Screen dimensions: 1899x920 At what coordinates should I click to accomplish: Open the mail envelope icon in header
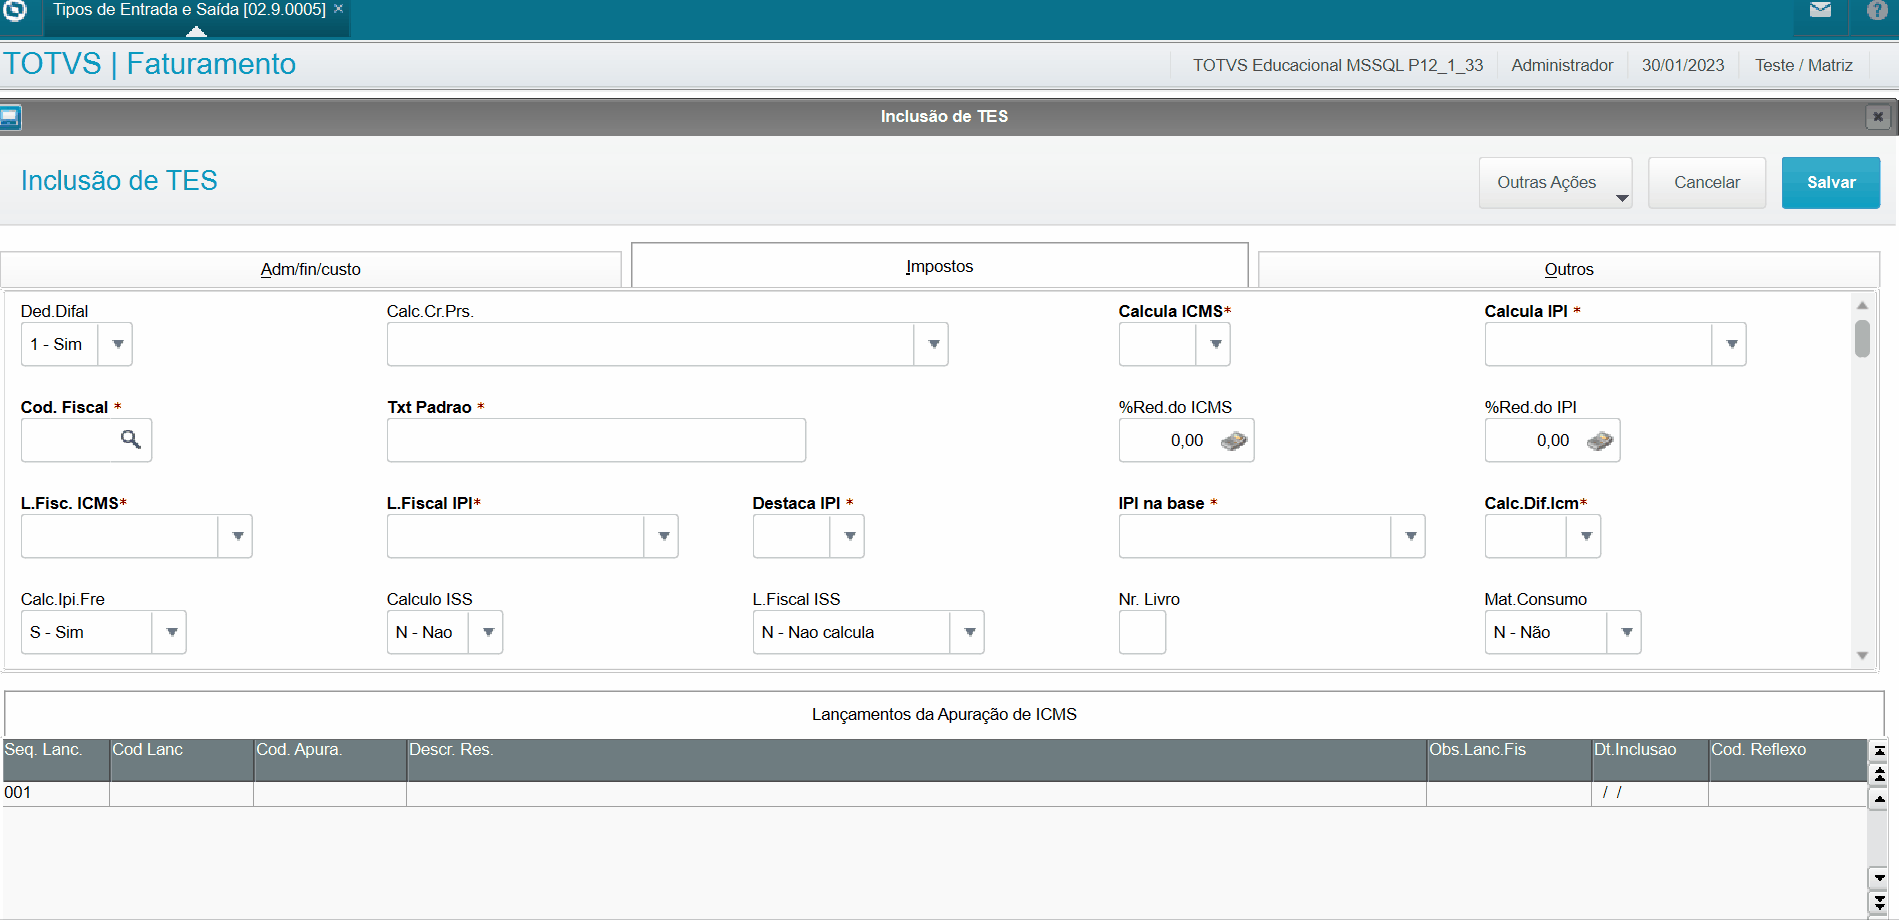pos(1820,10)
